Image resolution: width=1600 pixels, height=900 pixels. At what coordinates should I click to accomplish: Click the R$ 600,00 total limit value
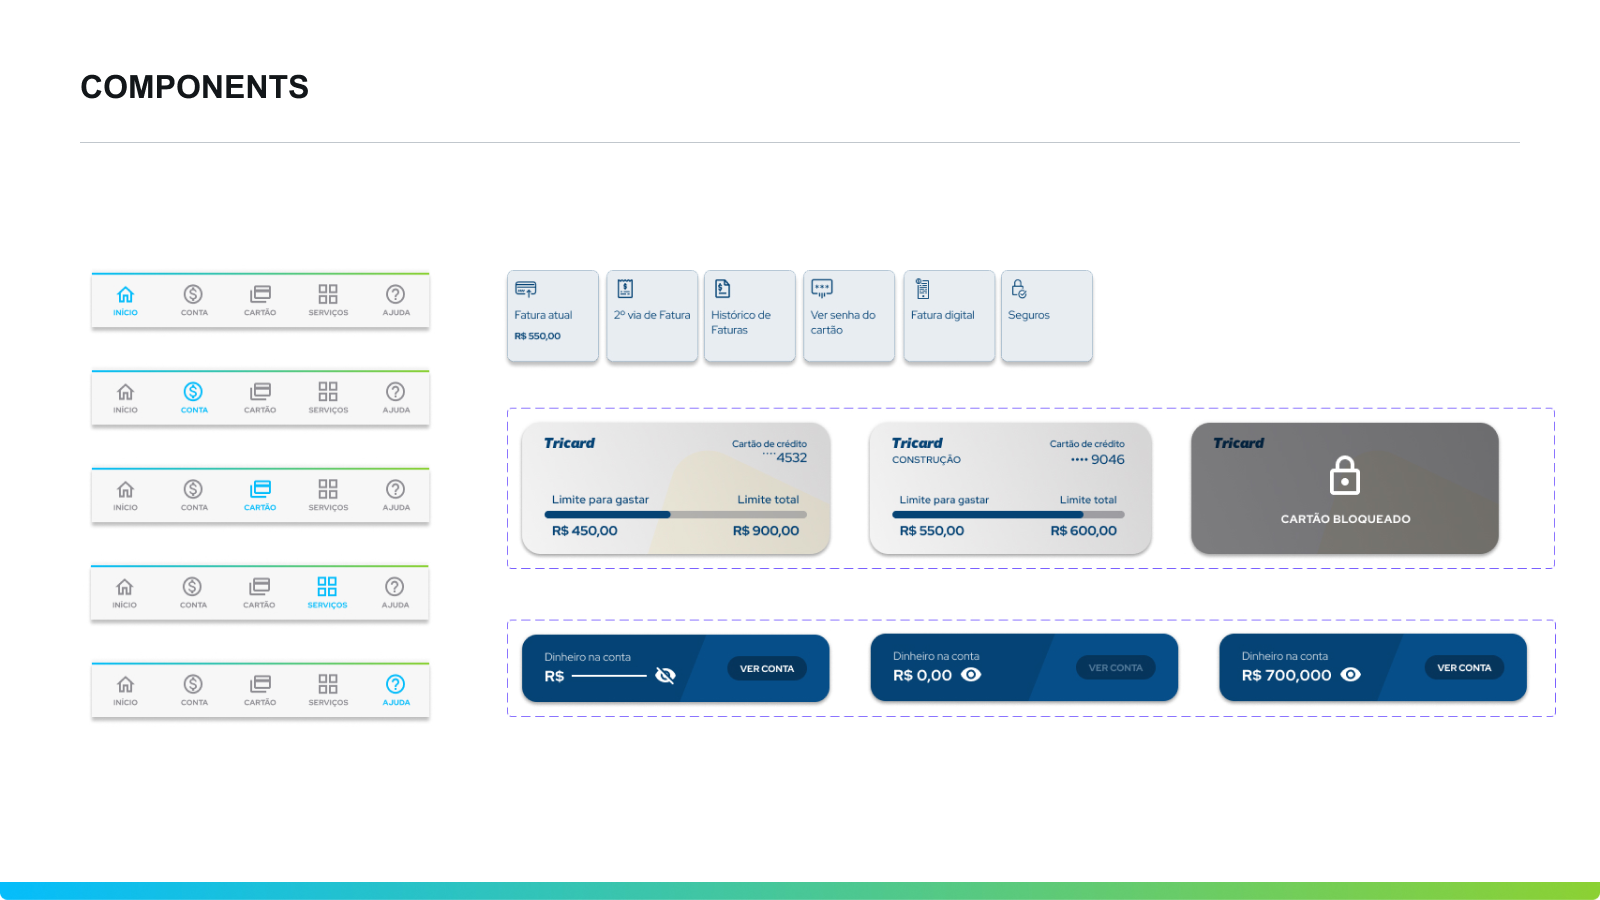coord(1083,531)
